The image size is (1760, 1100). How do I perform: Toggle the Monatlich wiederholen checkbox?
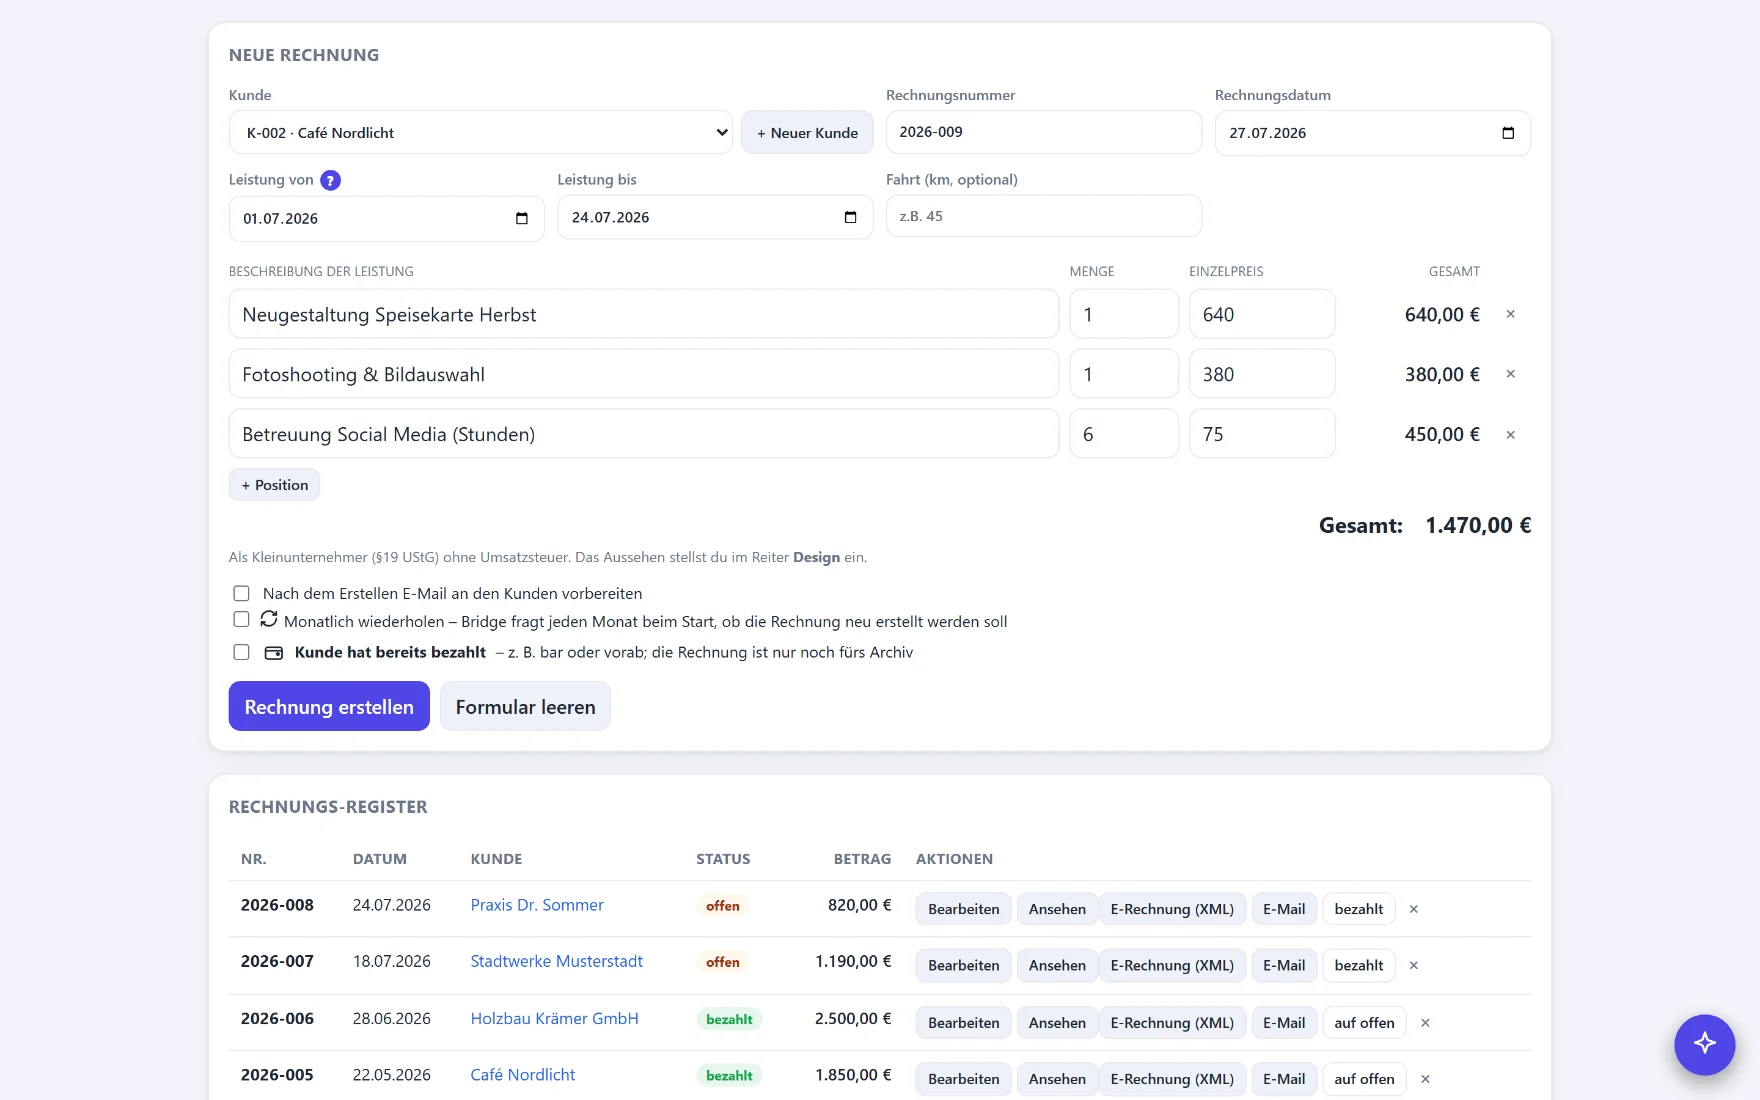point(241,620)
